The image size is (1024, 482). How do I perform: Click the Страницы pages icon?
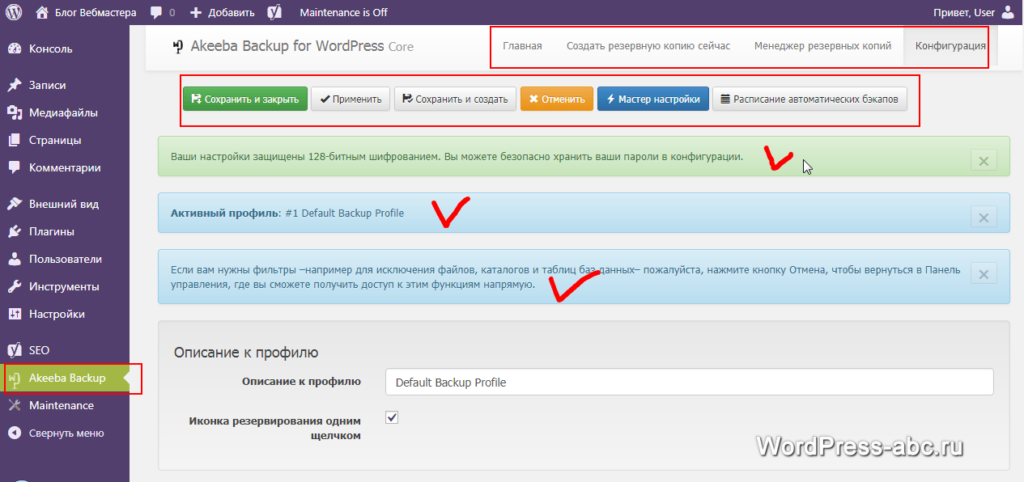[x=14, y=140]
